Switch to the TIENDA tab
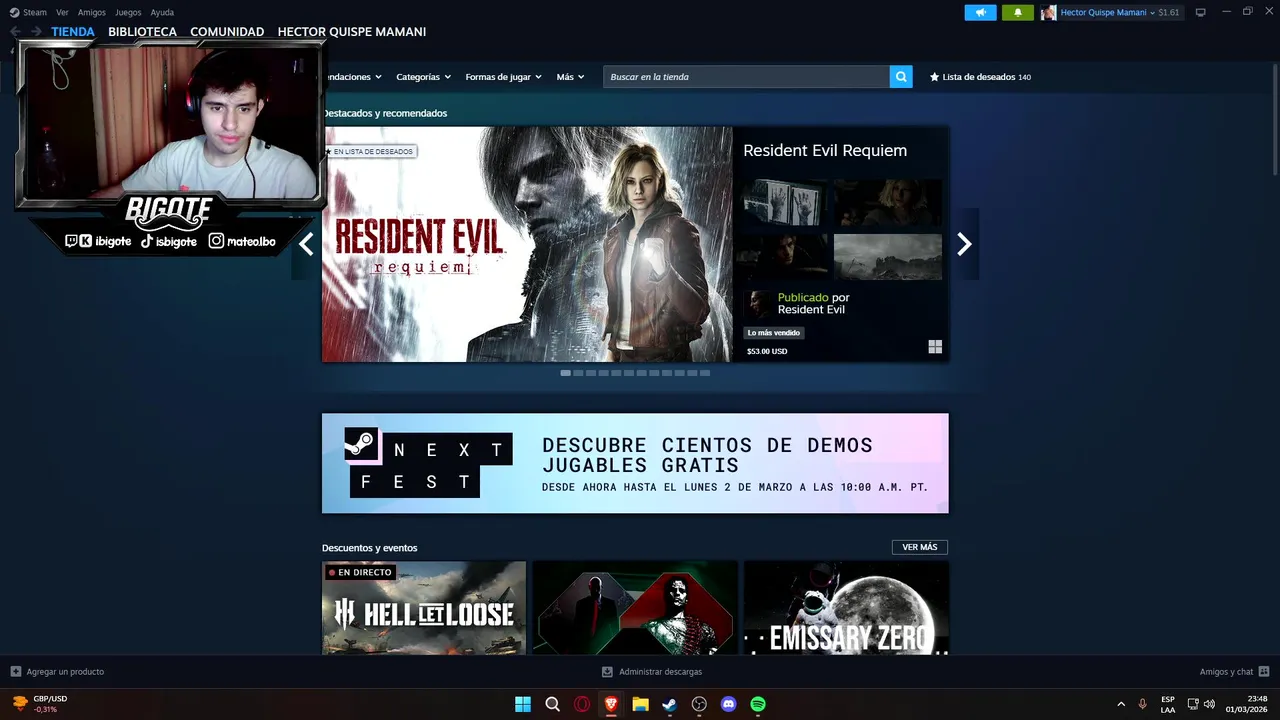The height and width of the screenshot is (720, 1280). coord(73,32)
